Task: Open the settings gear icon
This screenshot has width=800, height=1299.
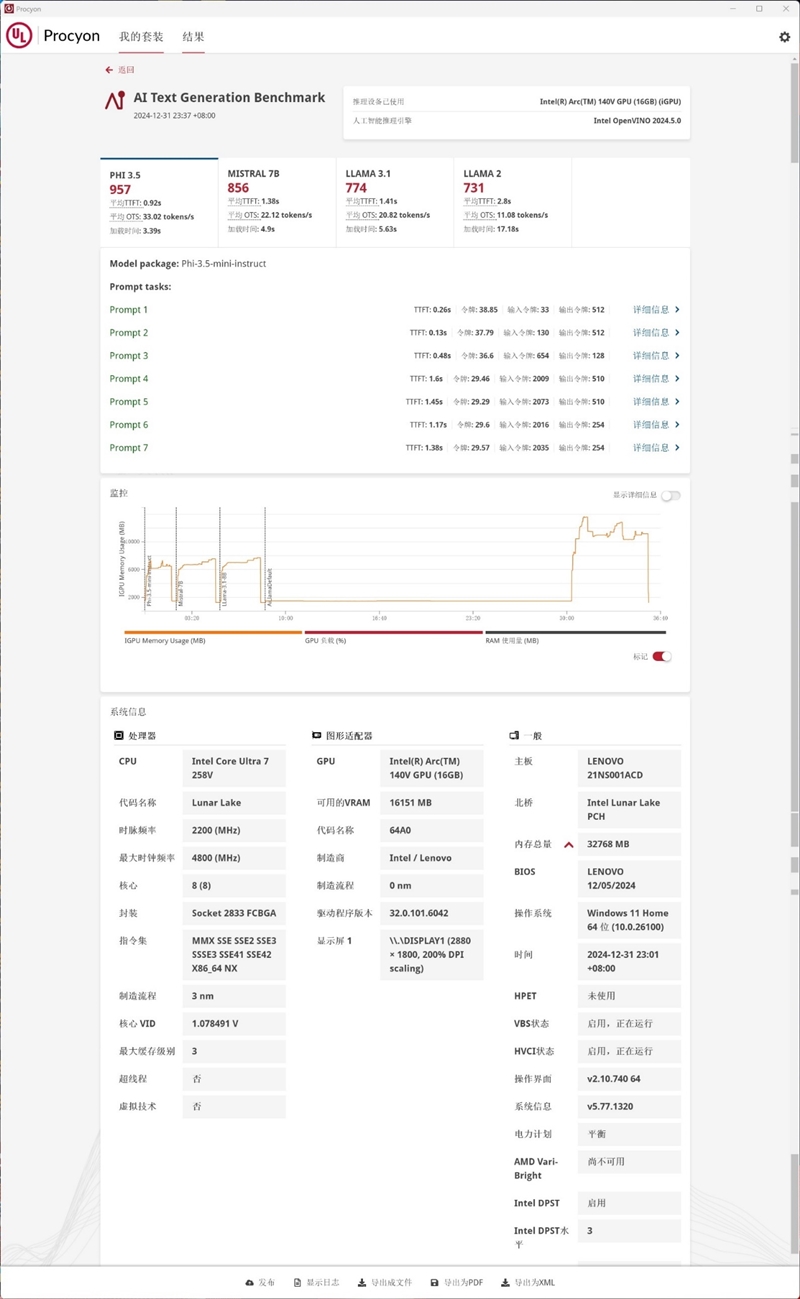Action: pyautogui.click(x=784, y=37)
